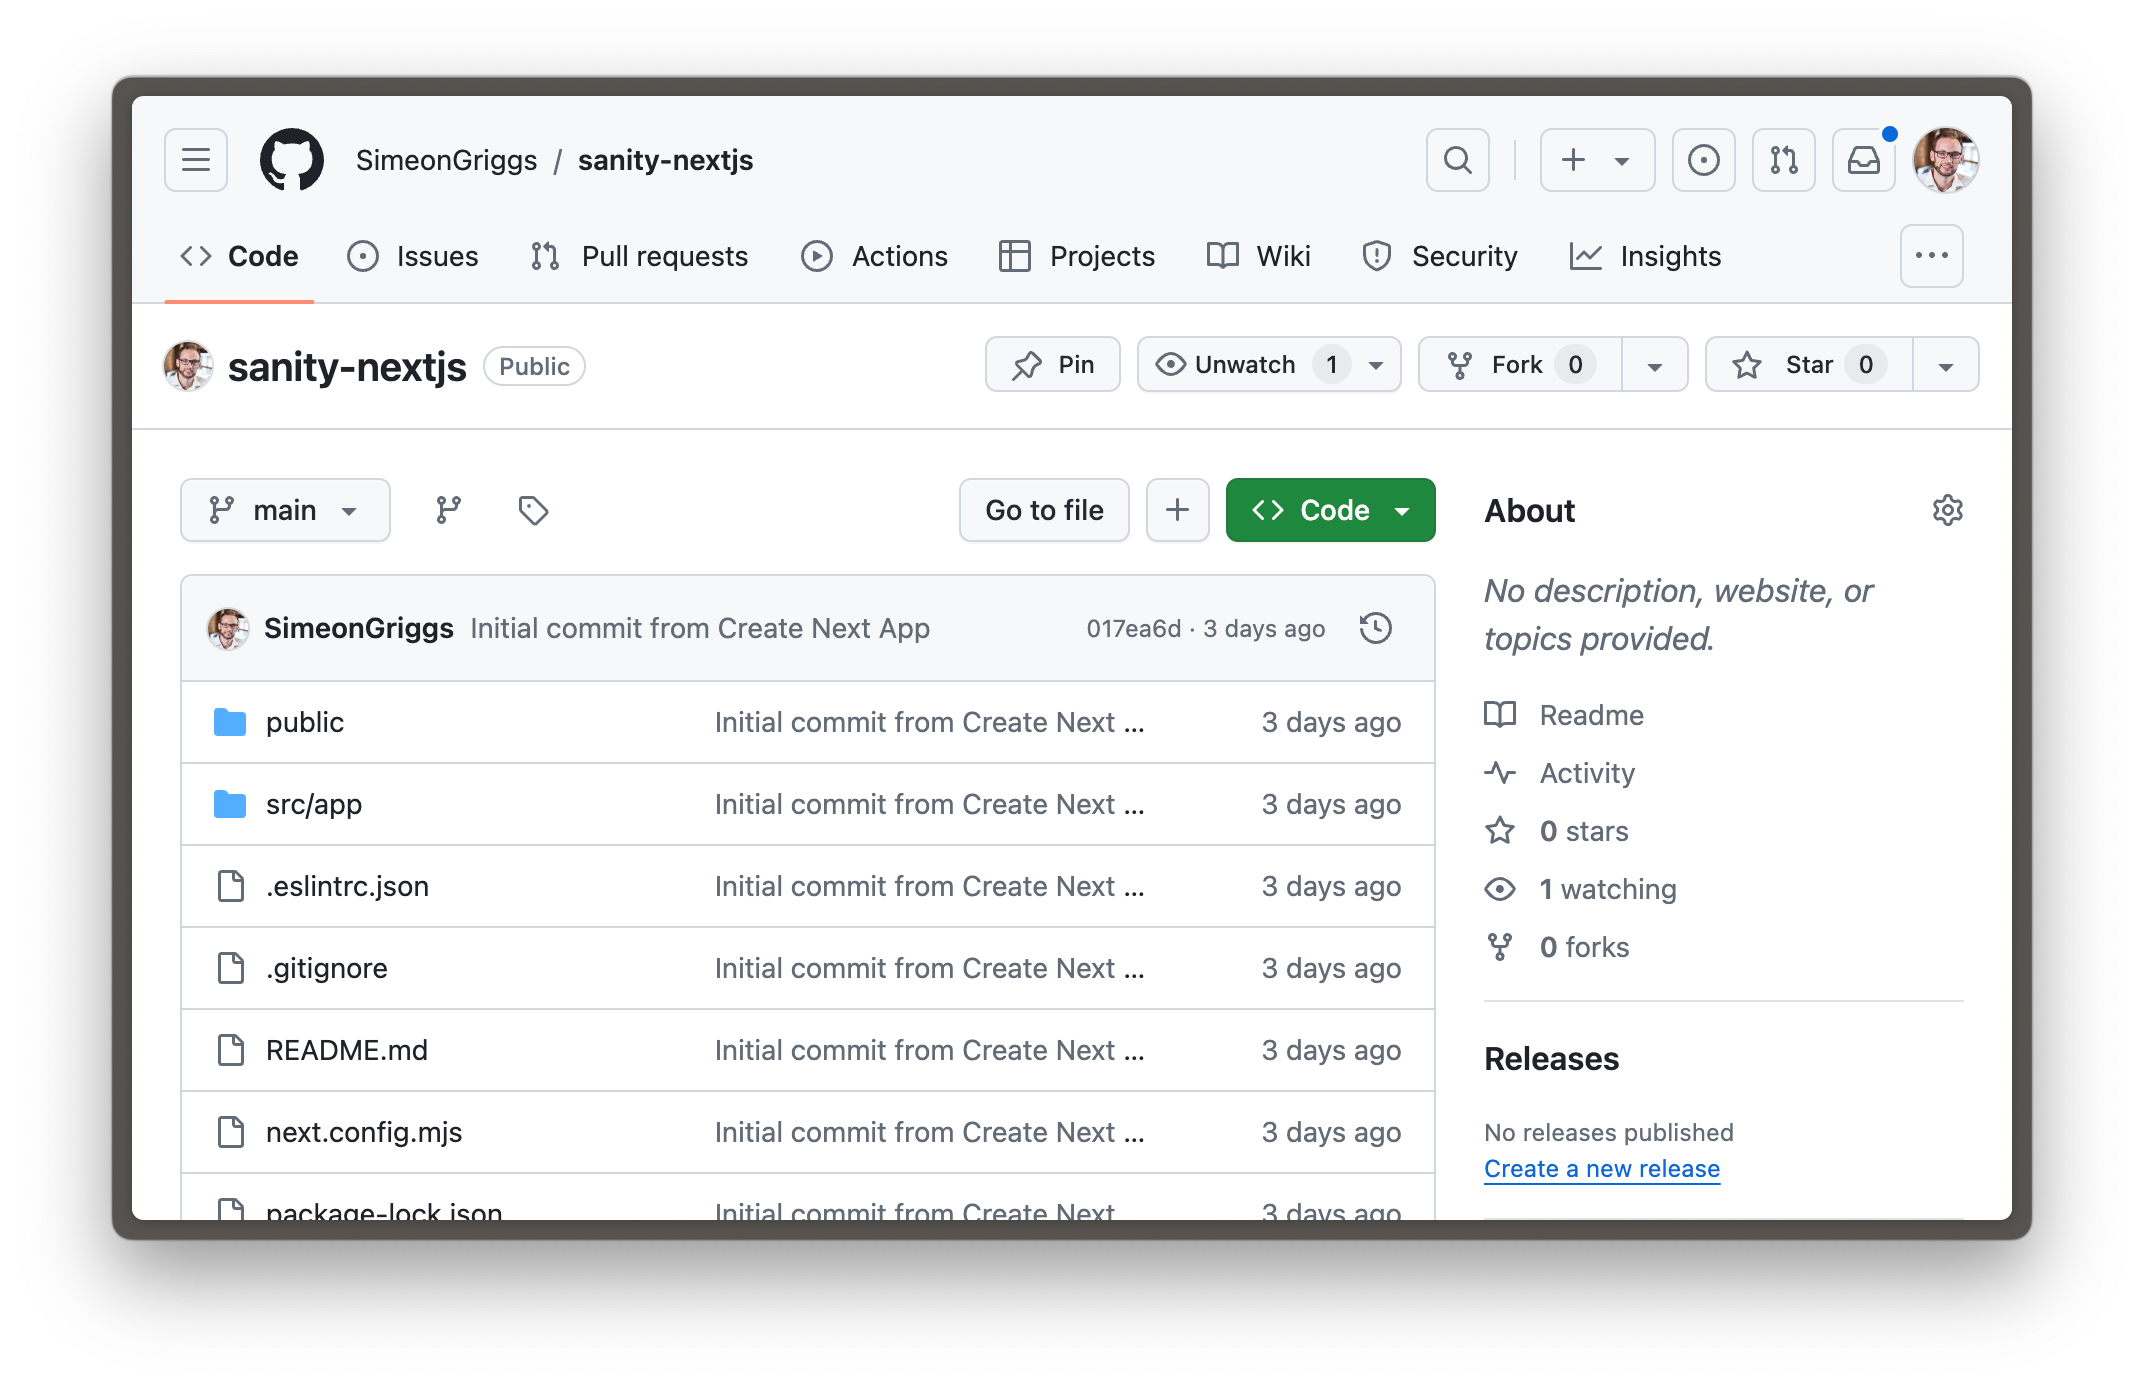
Task: Open the notifications inbox icon
Action: click(1864, 160)
